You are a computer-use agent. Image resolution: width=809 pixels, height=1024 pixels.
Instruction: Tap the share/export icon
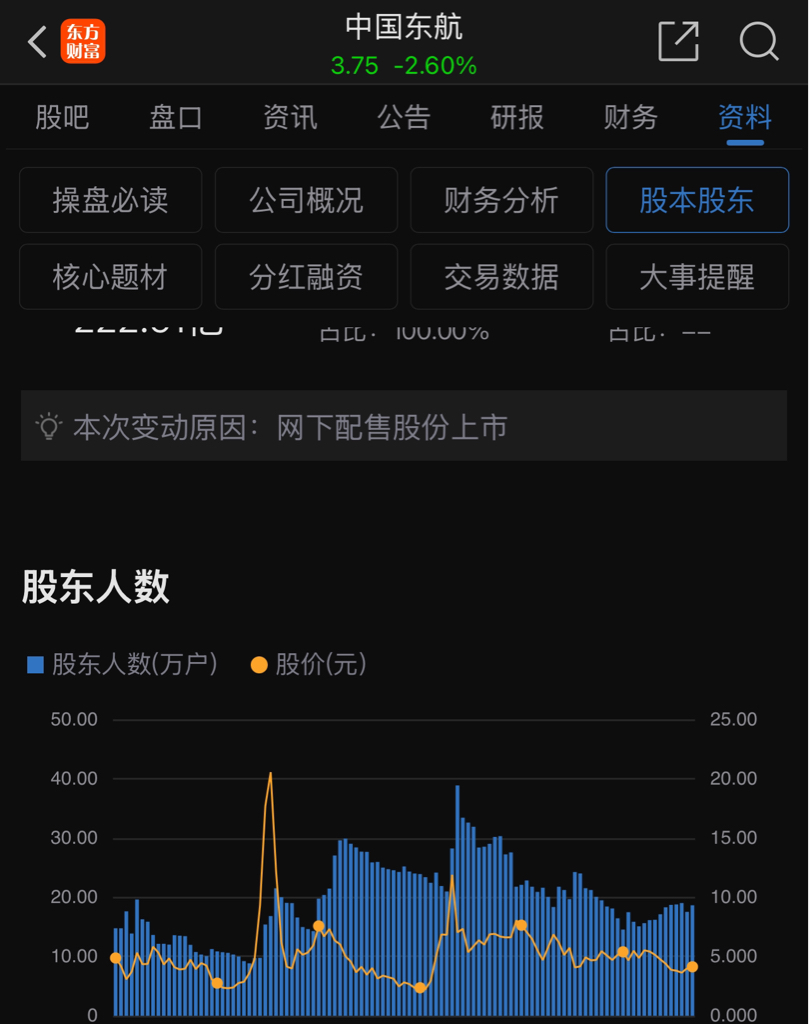click(x=678, y=41)
